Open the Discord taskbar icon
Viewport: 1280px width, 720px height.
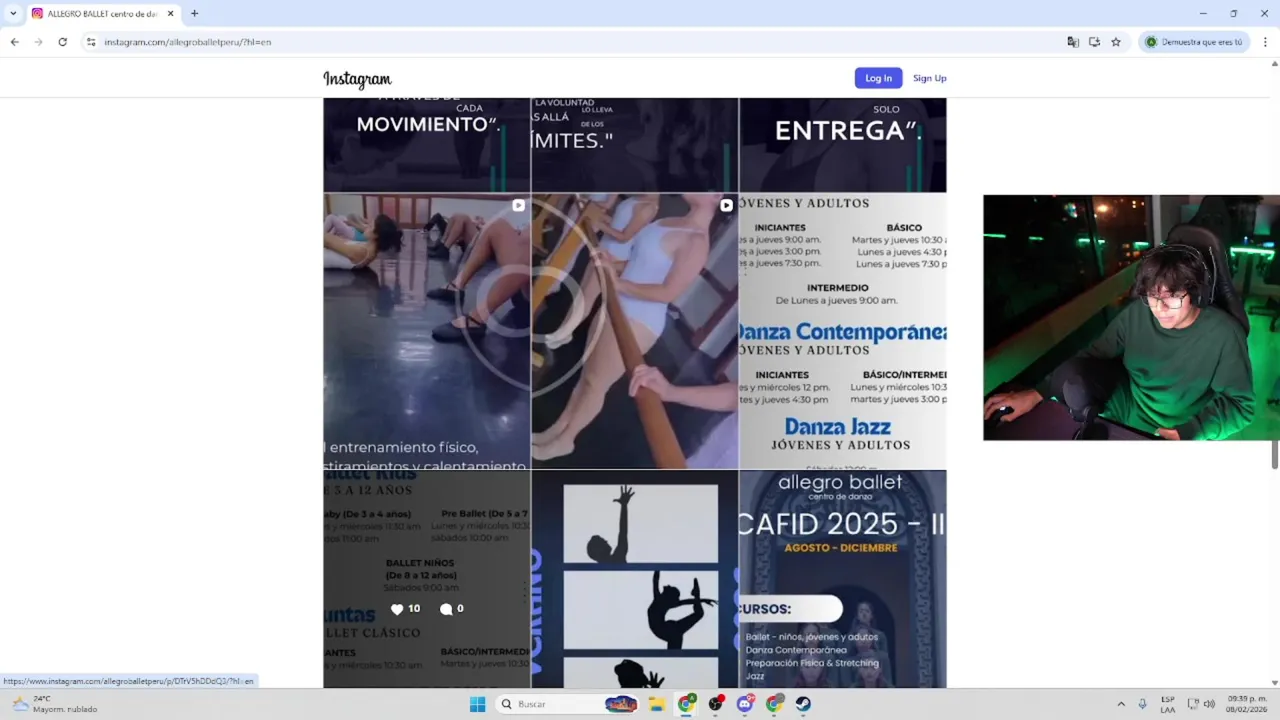(x=745, y=704)
